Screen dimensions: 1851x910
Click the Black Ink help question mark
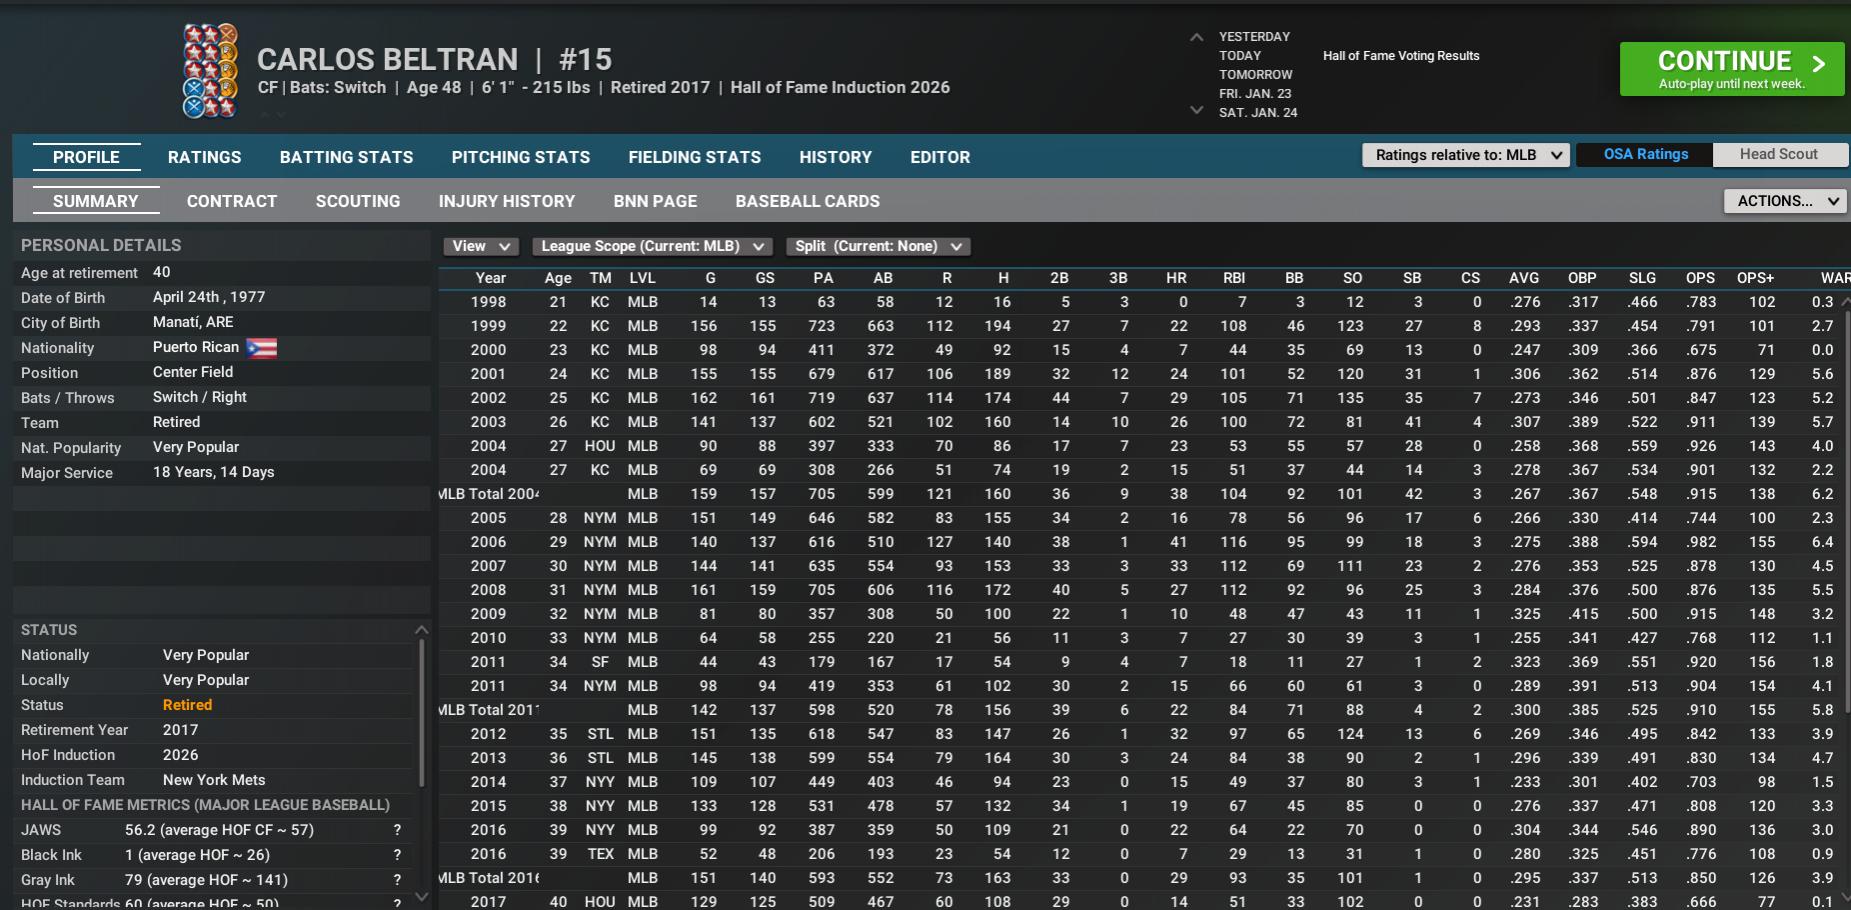[397, 855]
